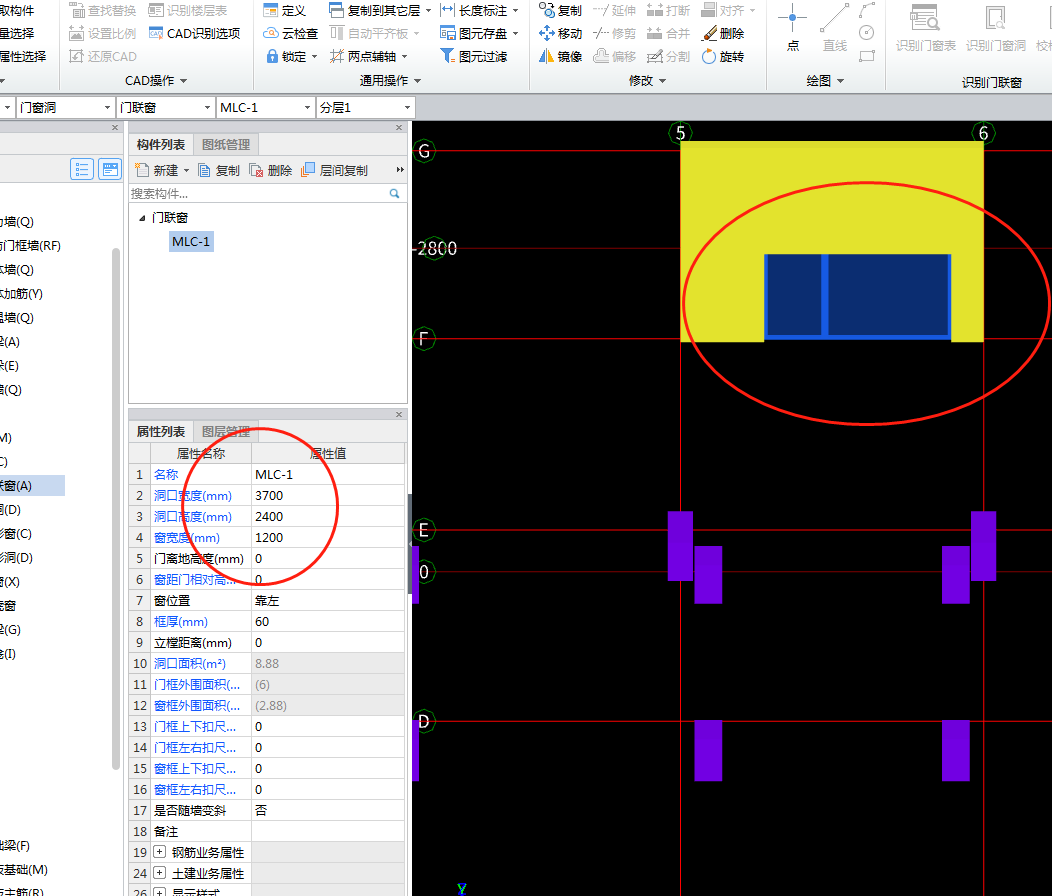The width and height of the screenshot is (1052, 896).
Task: Click the 定义 (Define) tool icon
Action: pyautogui.click(x=270, y=11)
